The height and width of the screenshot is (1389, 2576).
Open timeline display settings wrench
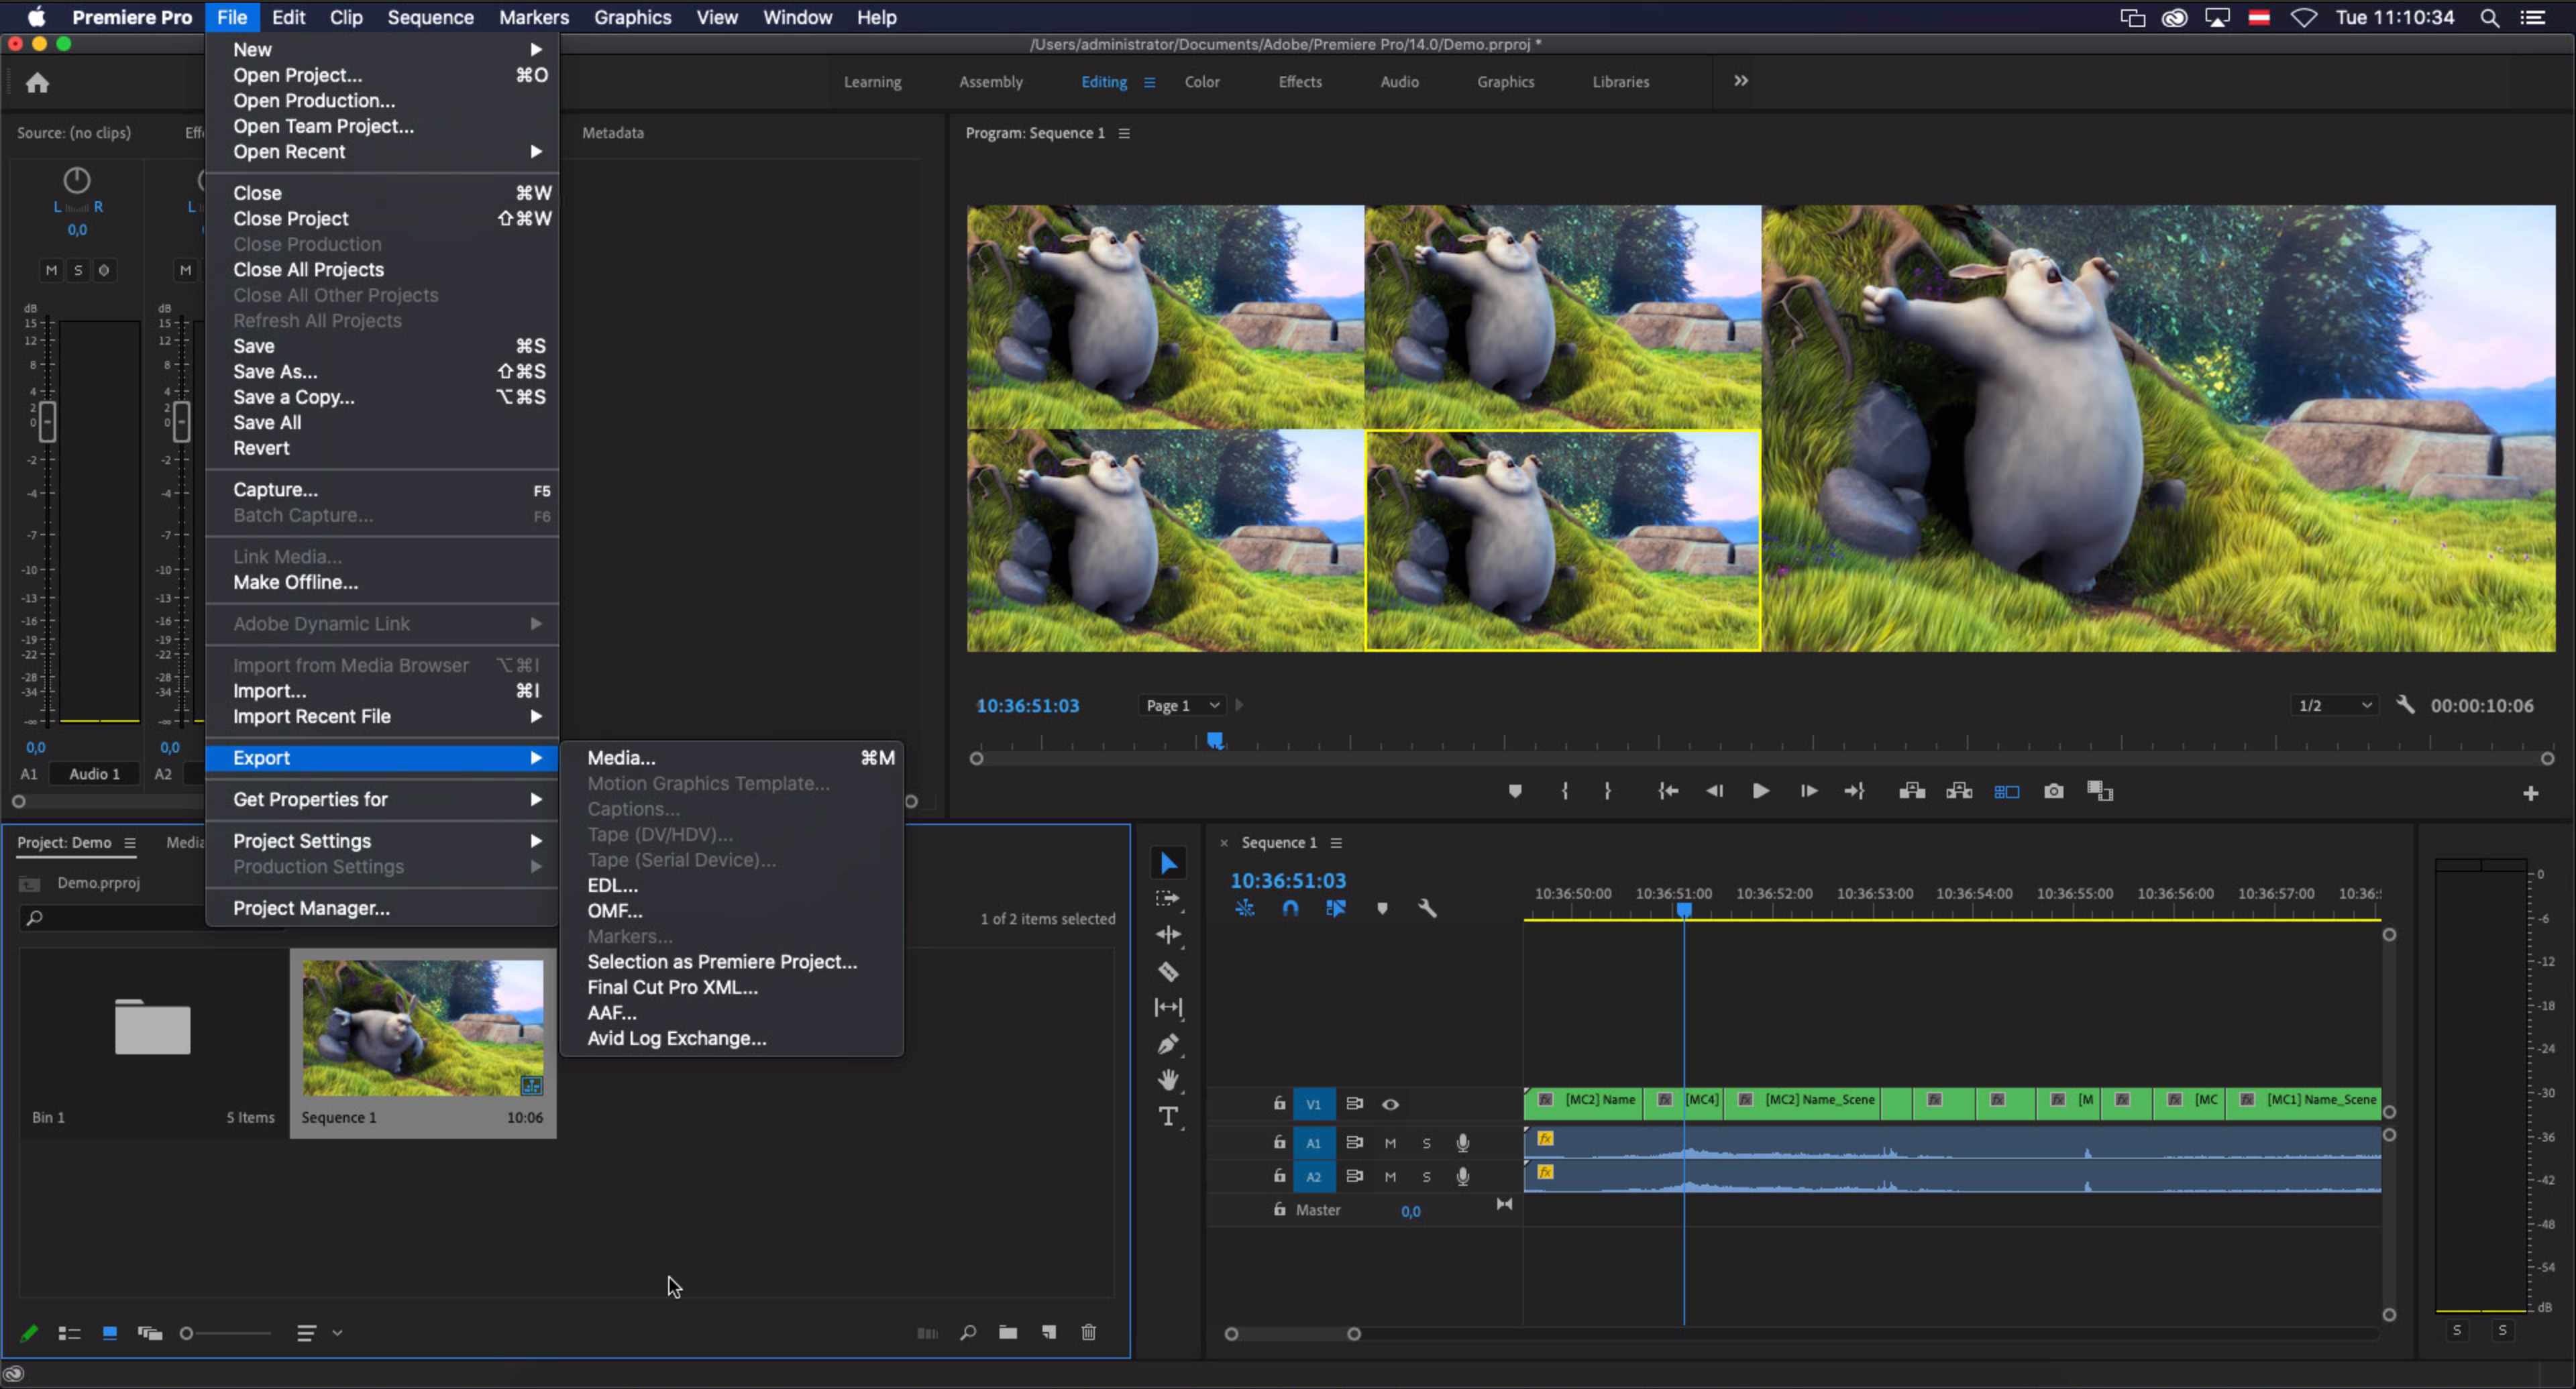point(1427,908)
